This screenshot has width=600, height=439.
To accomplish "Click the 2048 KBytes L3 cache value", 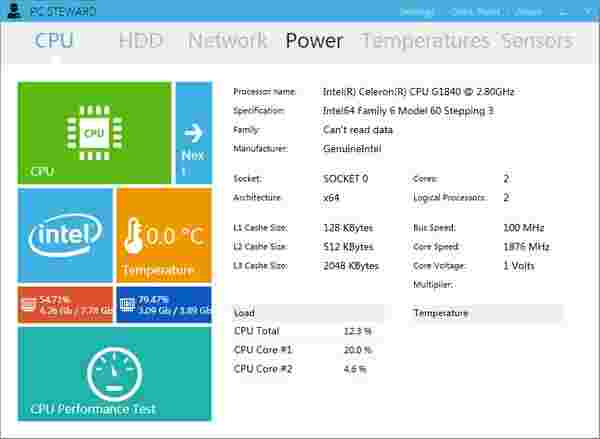I will [x=351, y=266].
